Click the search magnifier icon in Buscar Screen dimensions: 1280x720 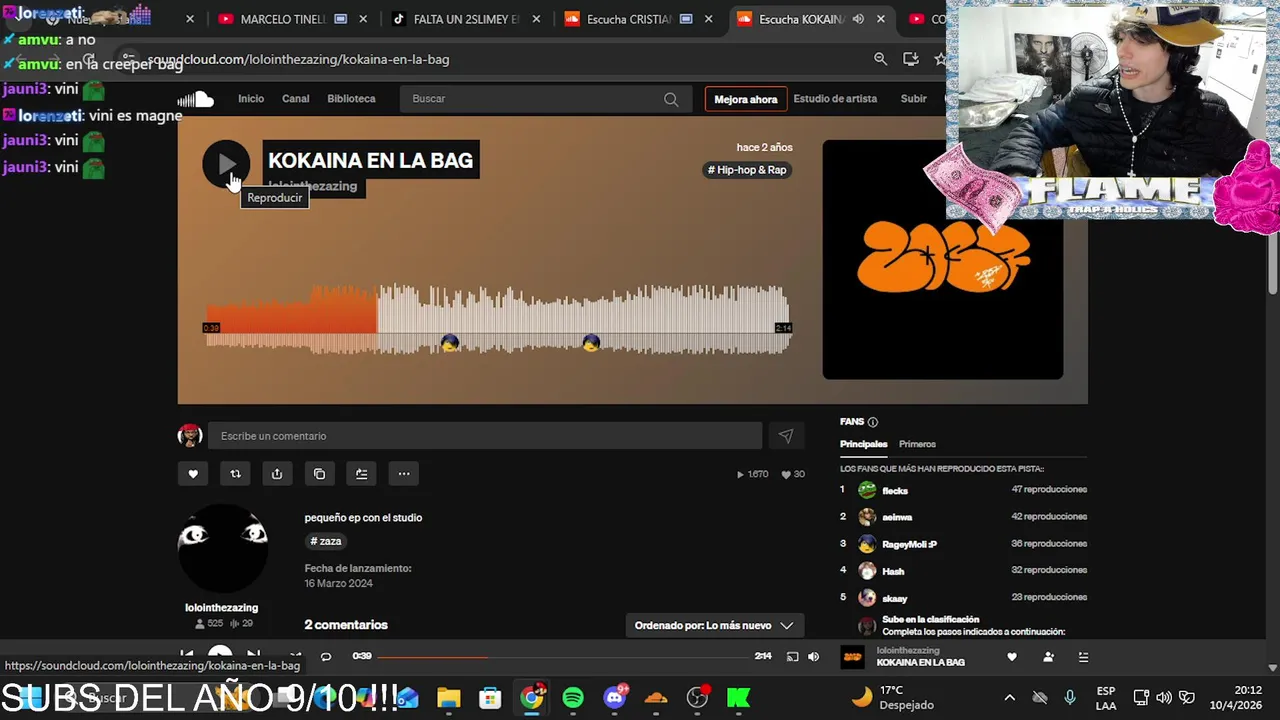point(671,99)
